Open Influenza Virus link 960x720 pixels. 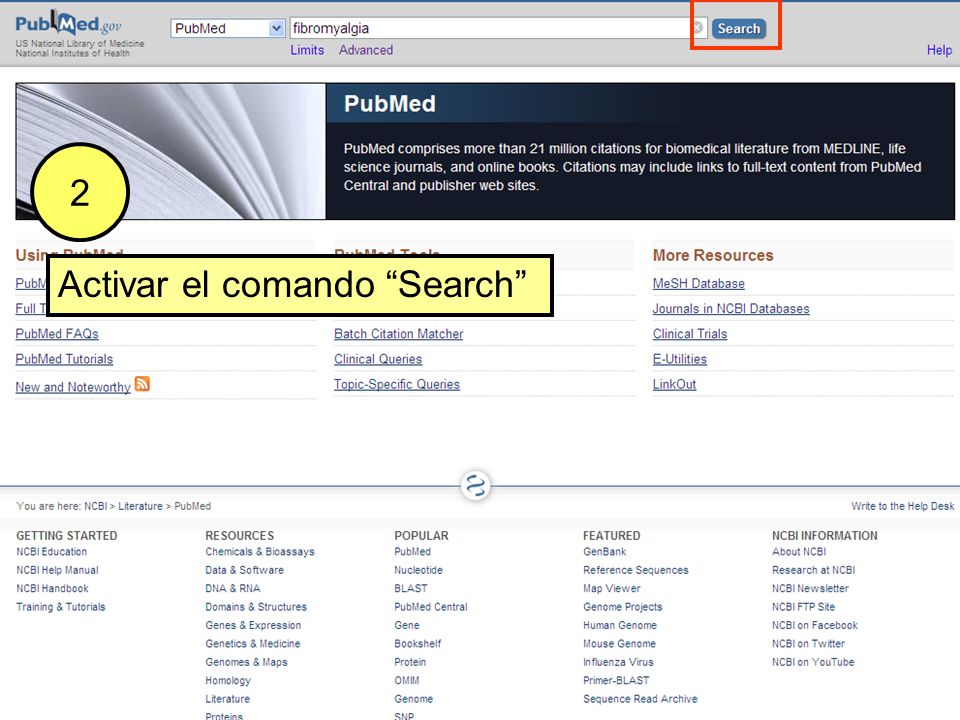point(618,662)
